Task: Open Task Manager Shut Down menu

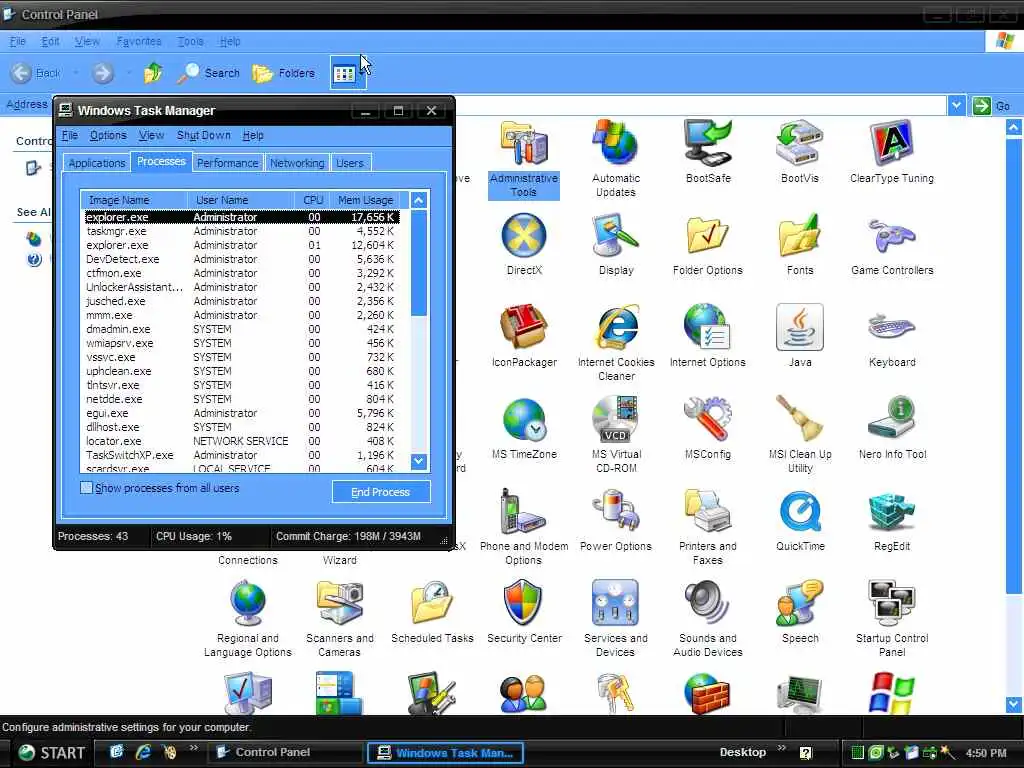Action: tap(203, 135)
